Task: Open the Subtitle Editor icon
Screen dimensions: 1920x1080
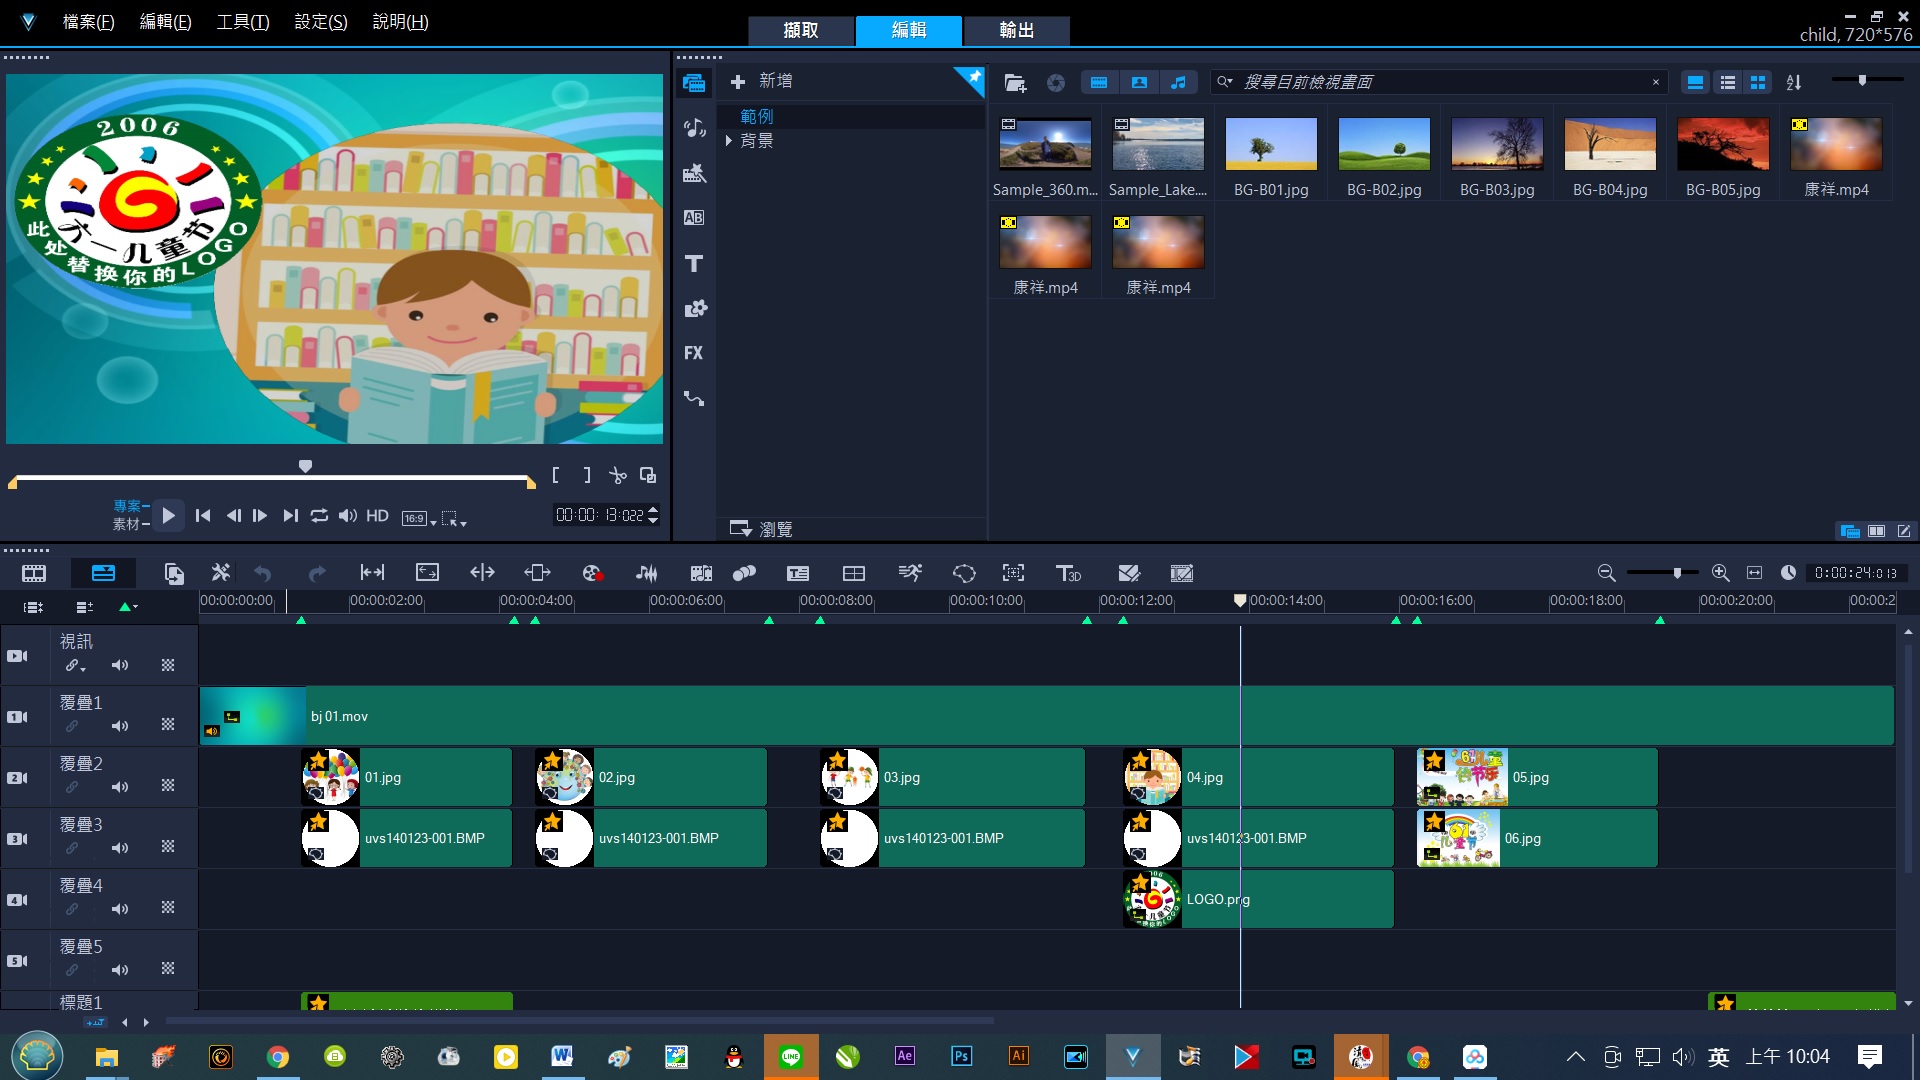Action: (x=798, y=573)
